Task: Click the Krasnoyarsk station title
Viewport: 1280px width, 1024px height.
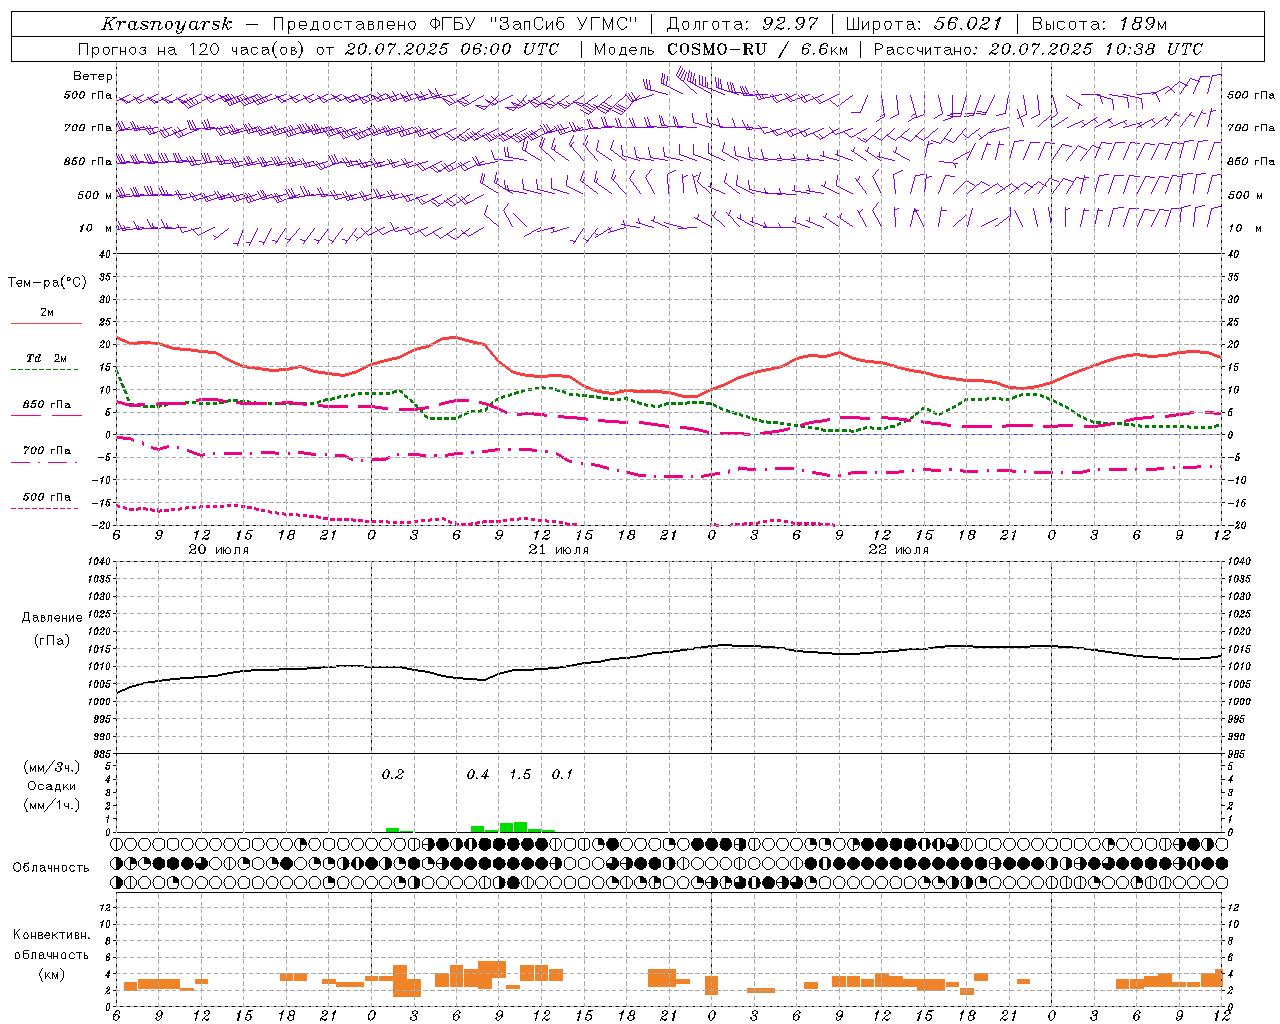Action: pyautogui.click(x=166, y=24)
